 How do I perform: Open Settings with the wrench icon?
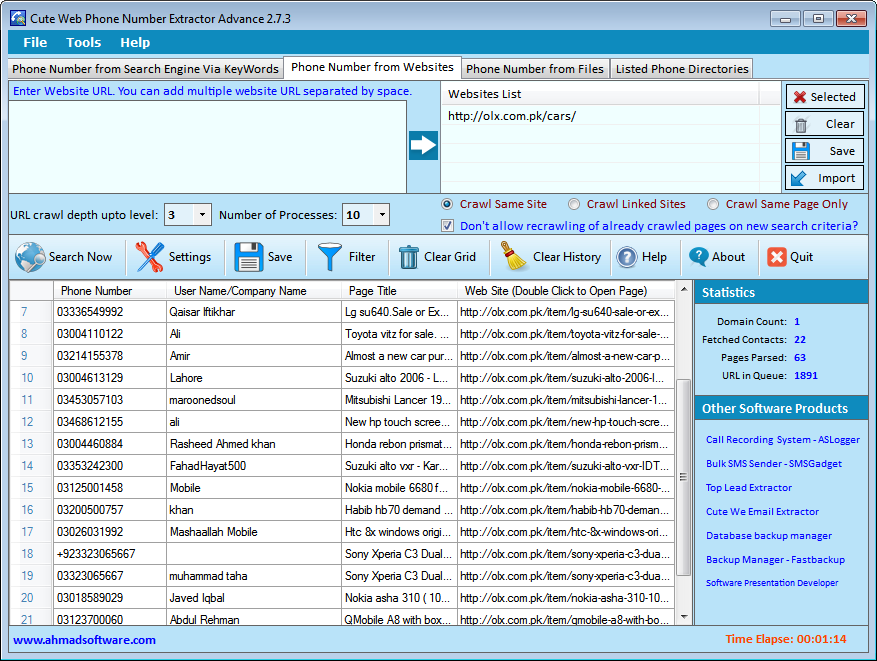tap(150, 257)
